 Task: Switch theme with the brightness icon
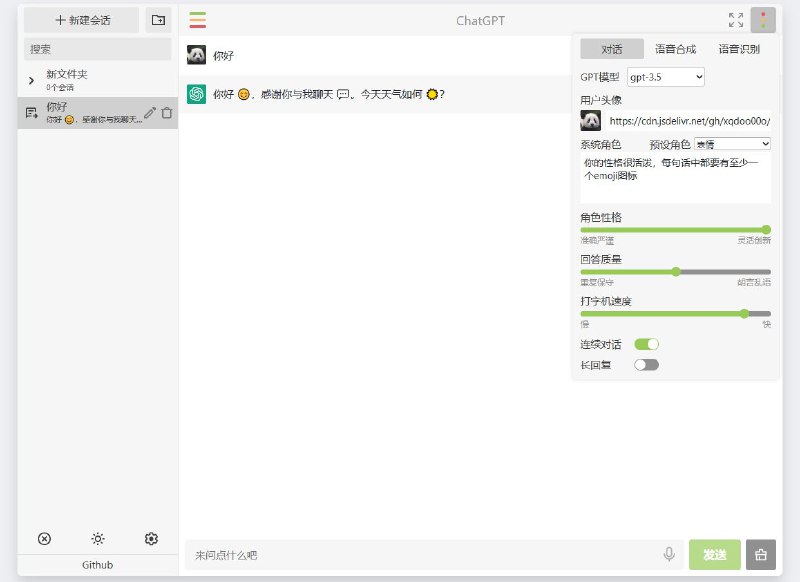[97, 538]
